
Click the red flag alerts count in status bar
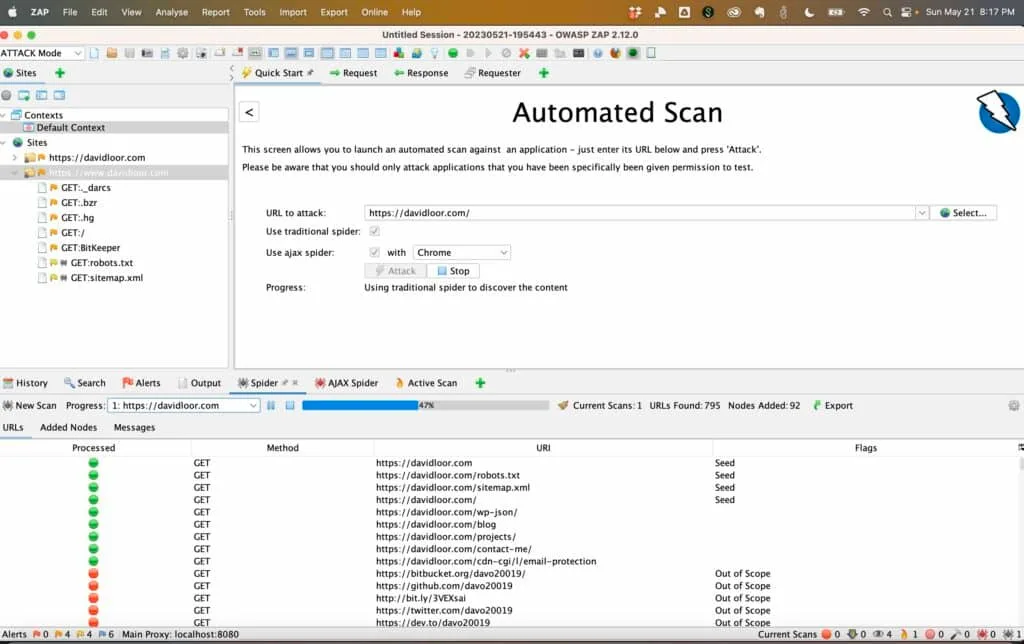(x=40, y=634)
